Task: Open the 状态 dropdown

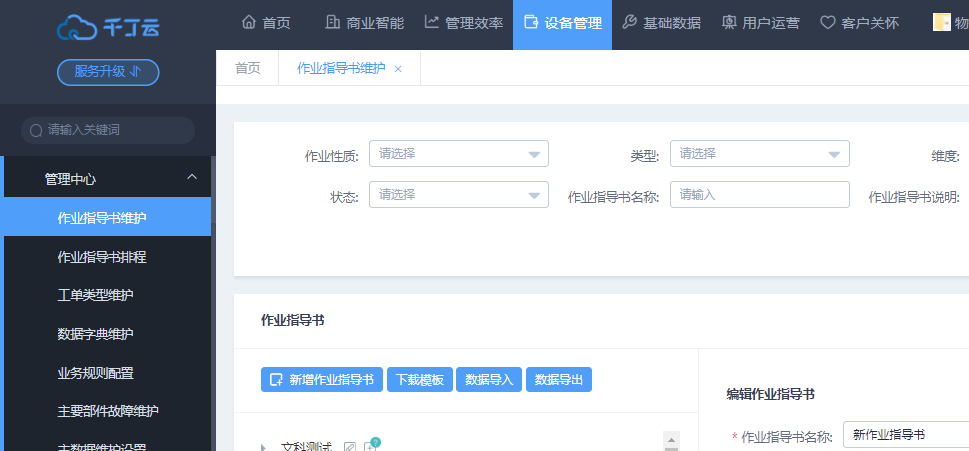Action: tap(459, 195)
